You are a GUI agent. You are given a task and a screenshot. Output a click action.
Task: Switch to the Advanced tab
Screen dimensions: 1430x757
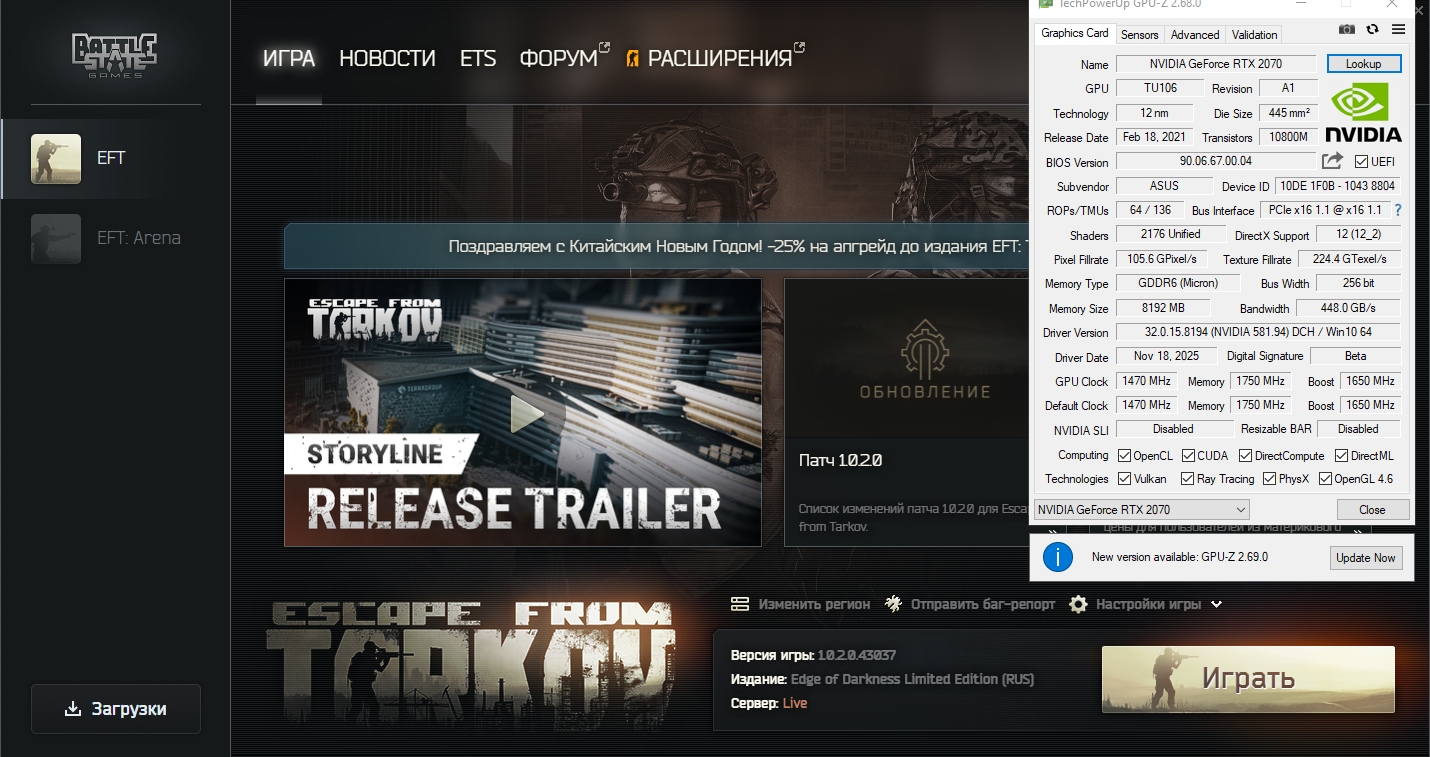pos(1195,35)
